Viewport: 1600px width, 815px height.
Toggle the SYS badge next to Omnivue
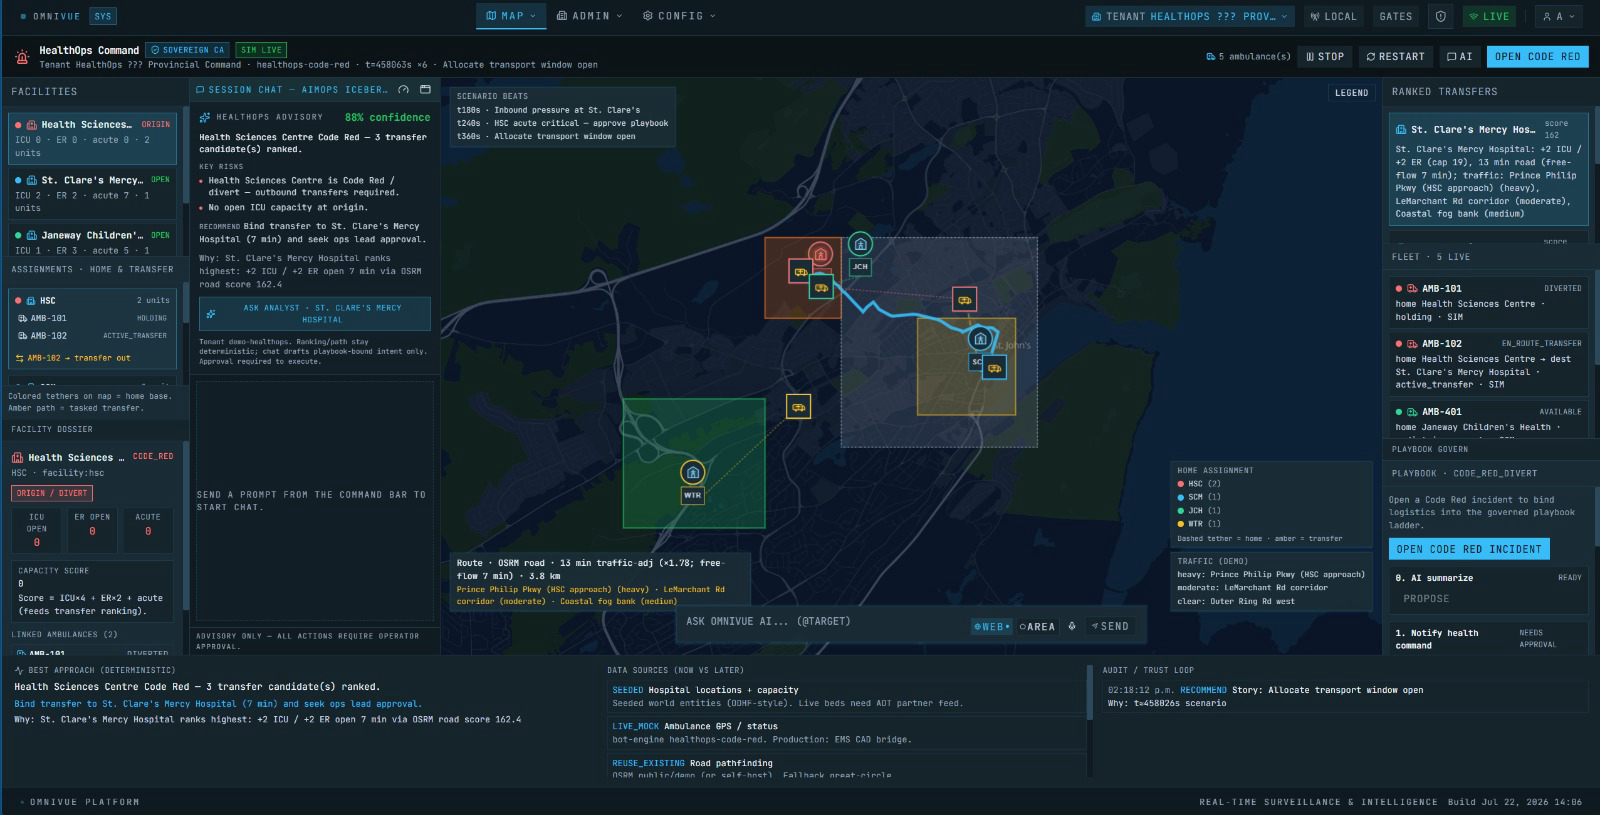point(103,16)
